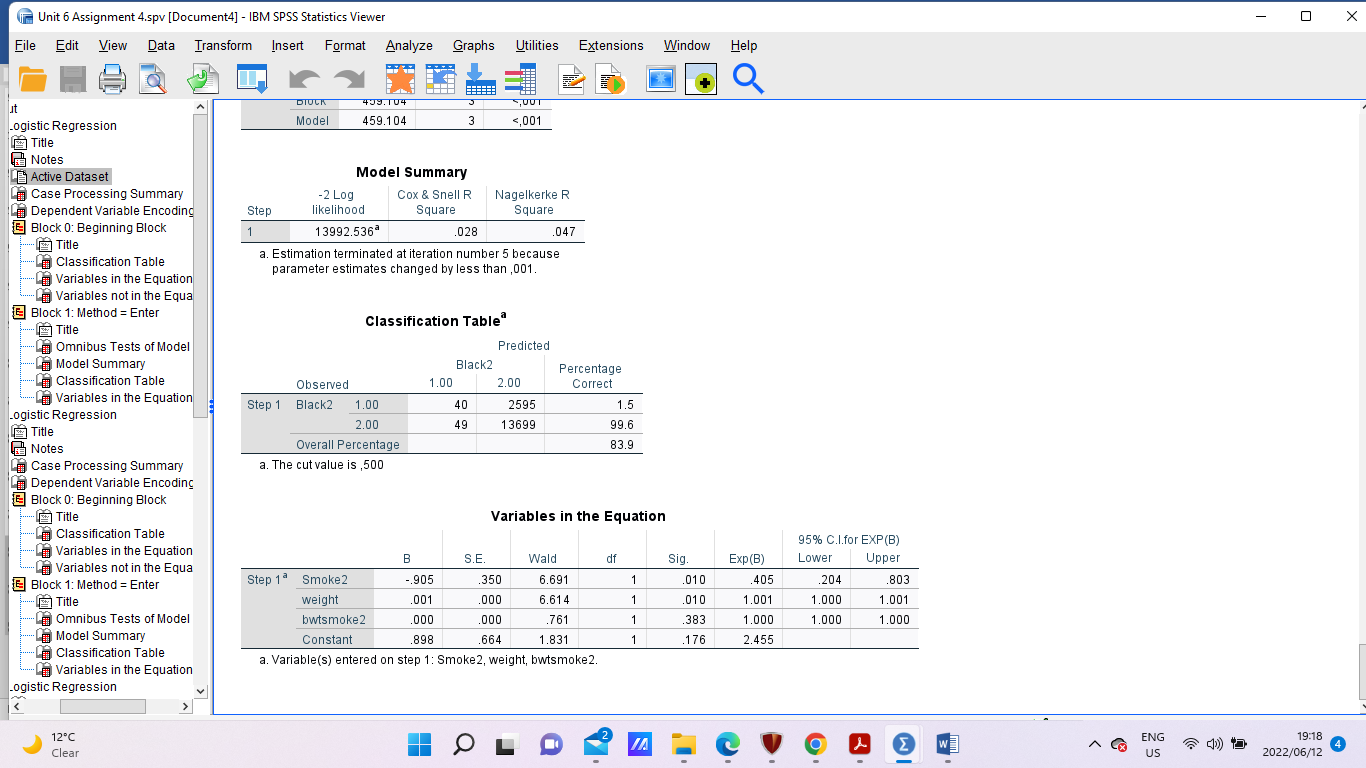
Task: Open a file using the toolbar icon
Action: (x=33, y=79)
